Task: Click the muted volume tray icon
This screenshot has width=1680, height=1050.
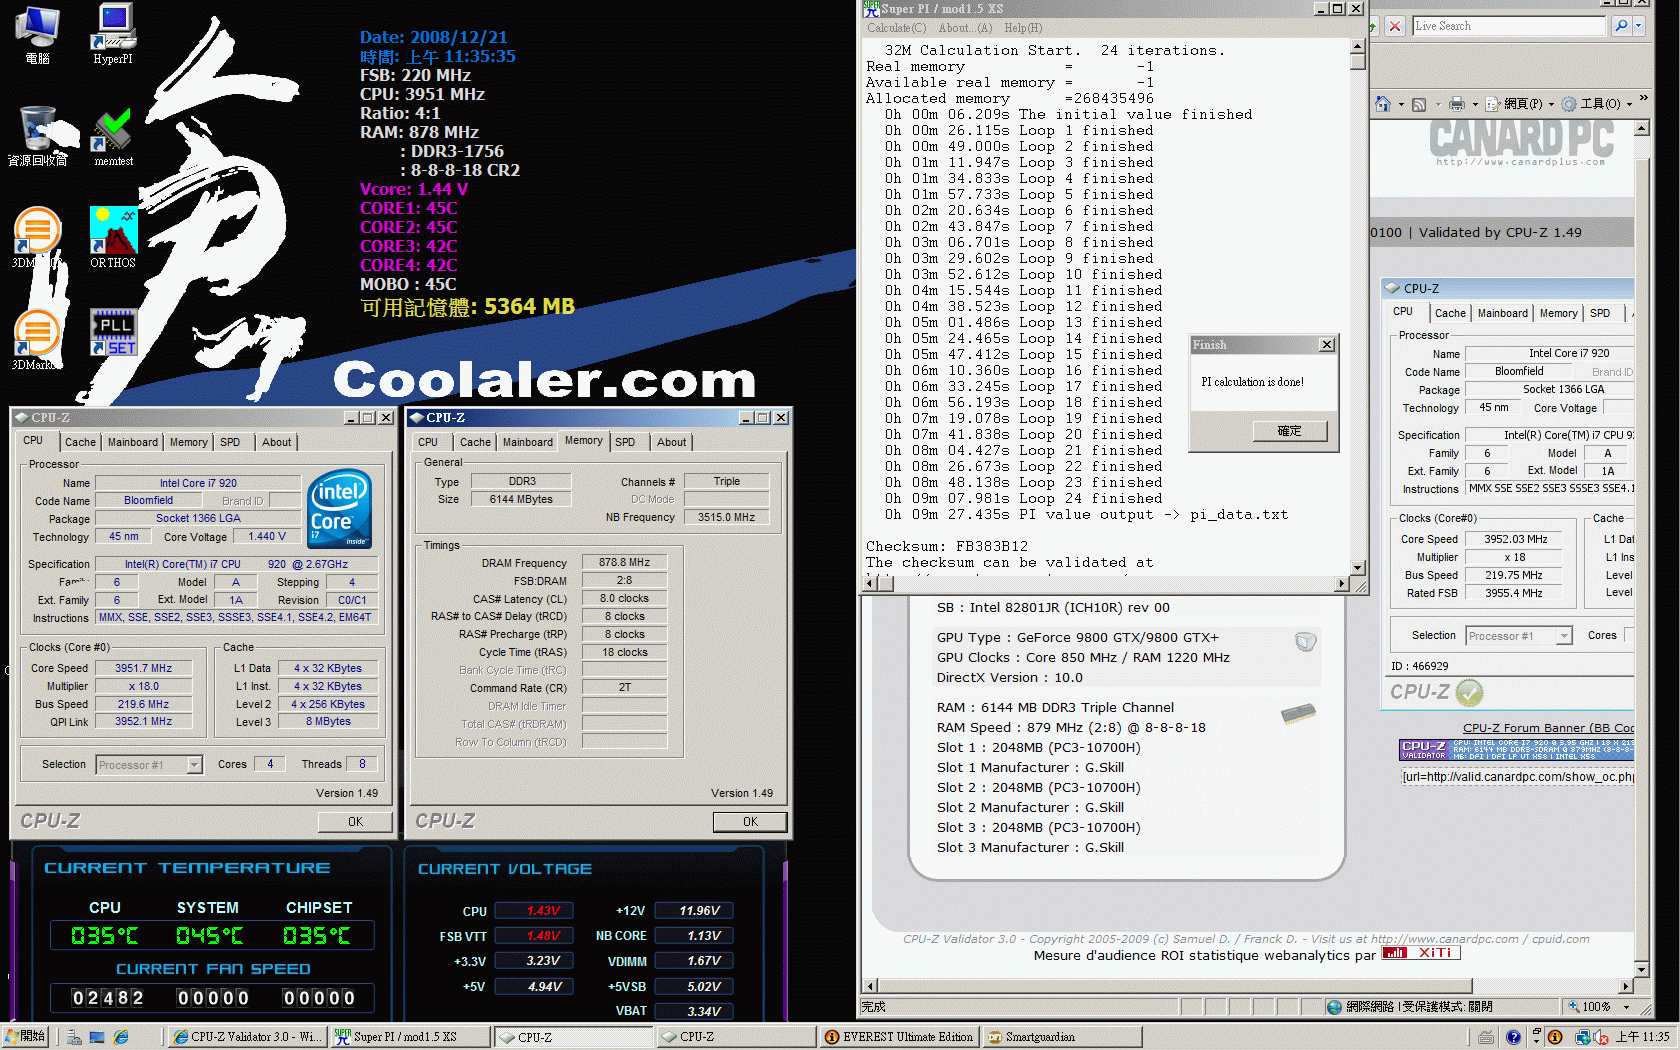Action: coord(1600,1037)
